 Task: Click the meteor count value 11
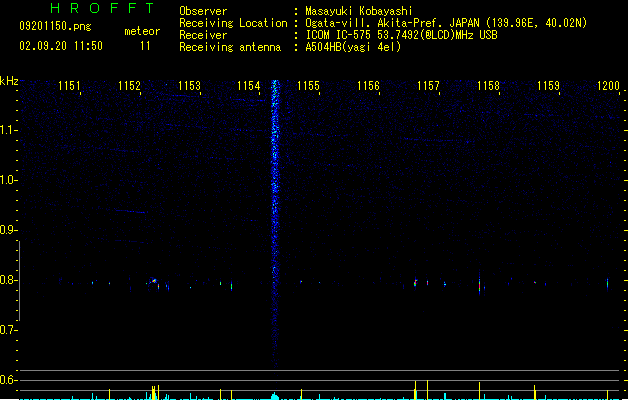[x=145, y=46]
